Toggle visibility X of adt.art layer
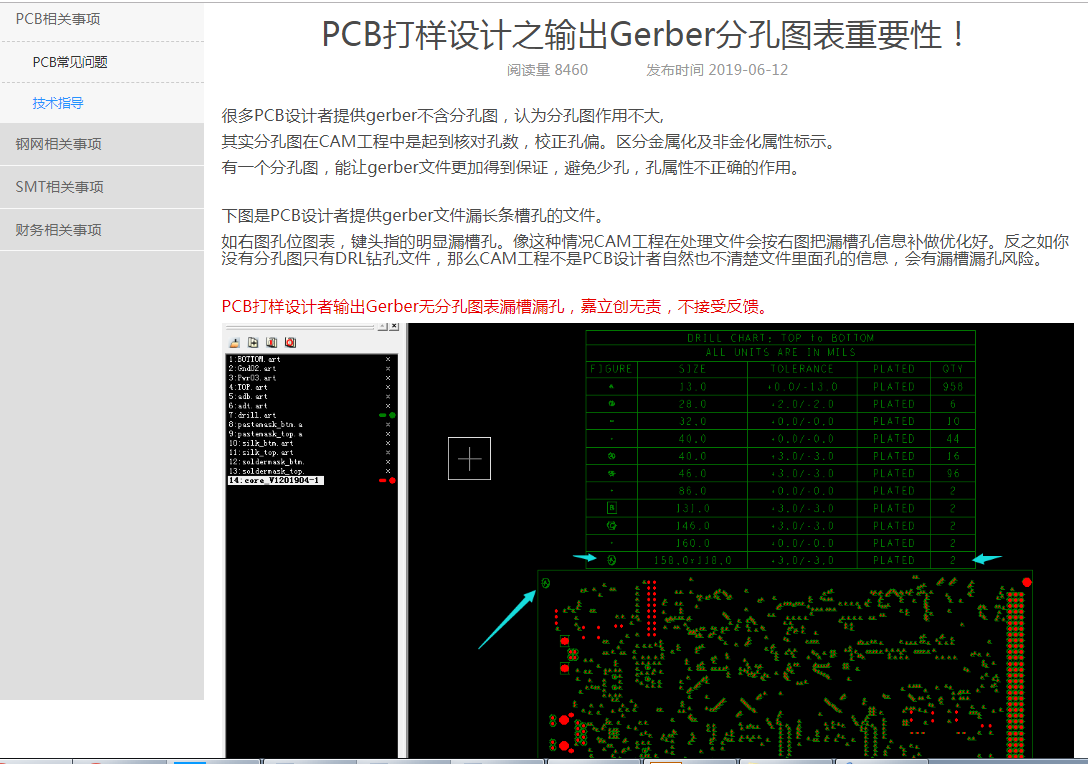The height and width of the screenshot is (764, 1088). 388,406
